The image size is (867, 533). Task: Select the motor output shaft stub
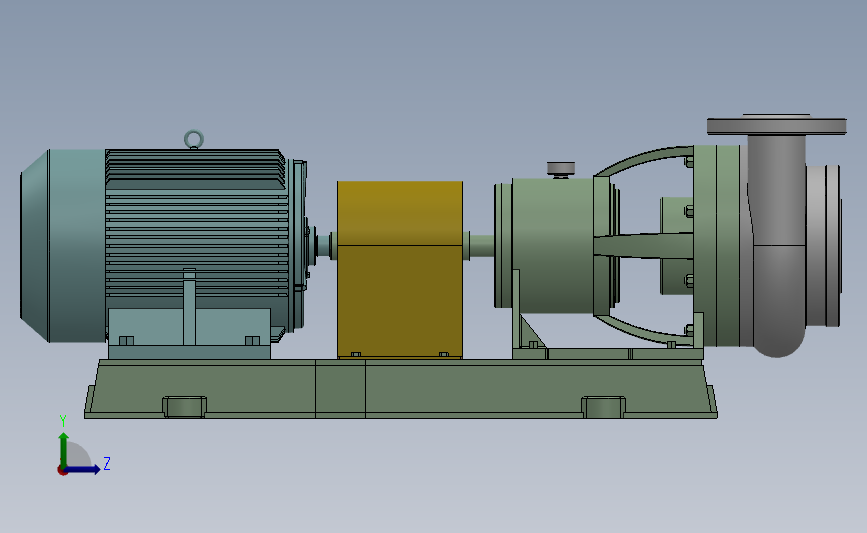[325, 245]
